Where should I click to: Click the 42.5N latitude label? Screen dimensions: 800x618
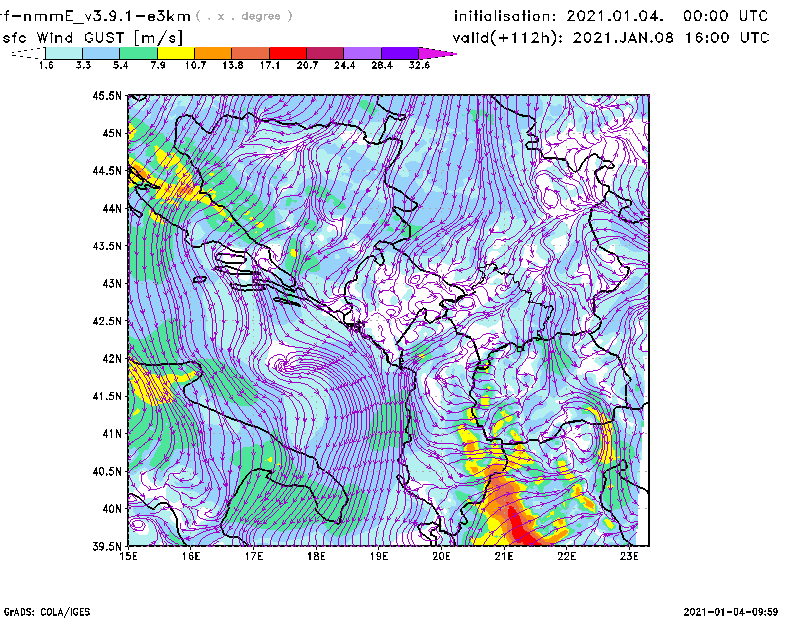coord(107,321)
